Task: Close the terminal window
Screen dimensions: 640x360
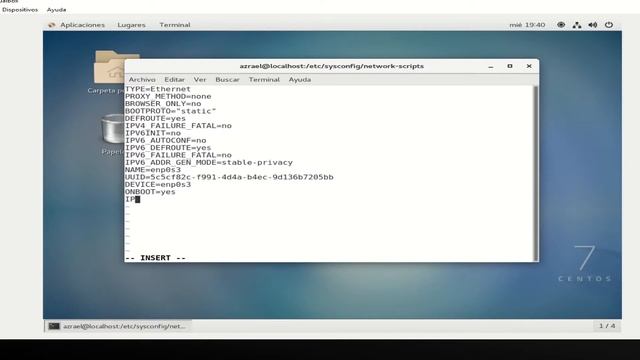Action: [x=529, y=66]
